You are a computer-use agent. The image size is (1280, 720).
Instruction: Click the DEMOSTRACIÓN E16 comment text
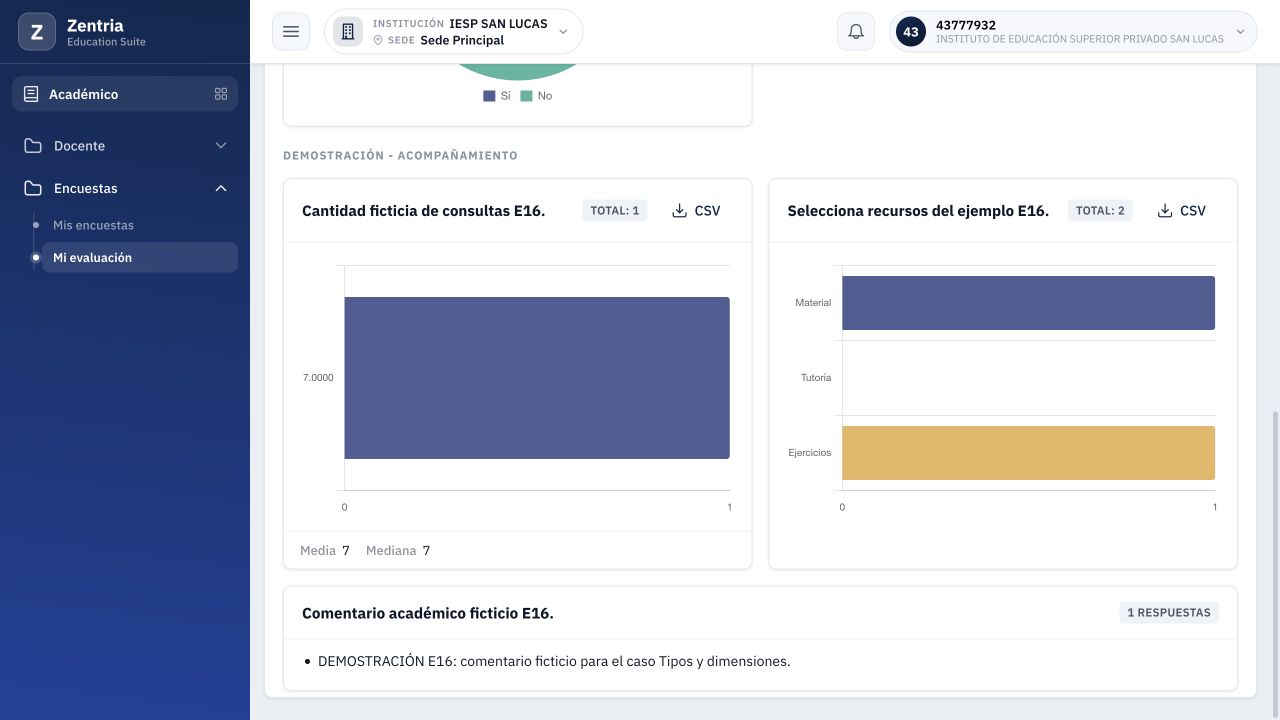tap(554, 661)
